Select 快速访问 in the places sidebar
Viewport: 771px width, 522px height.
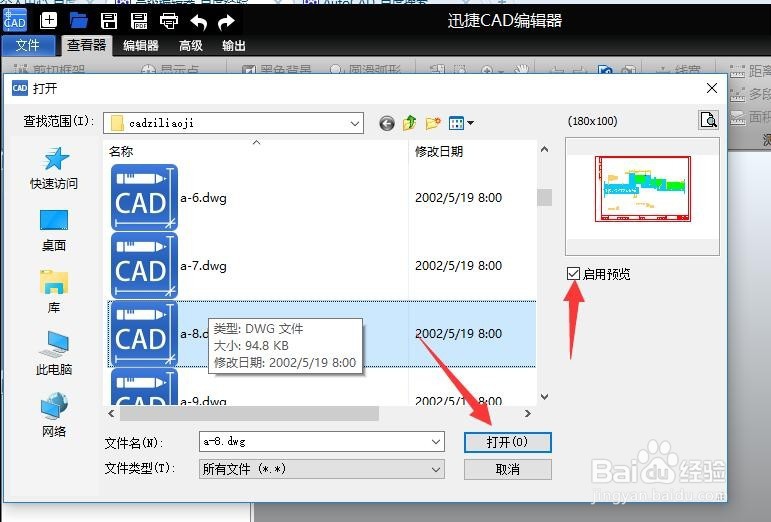click(54, 168)
